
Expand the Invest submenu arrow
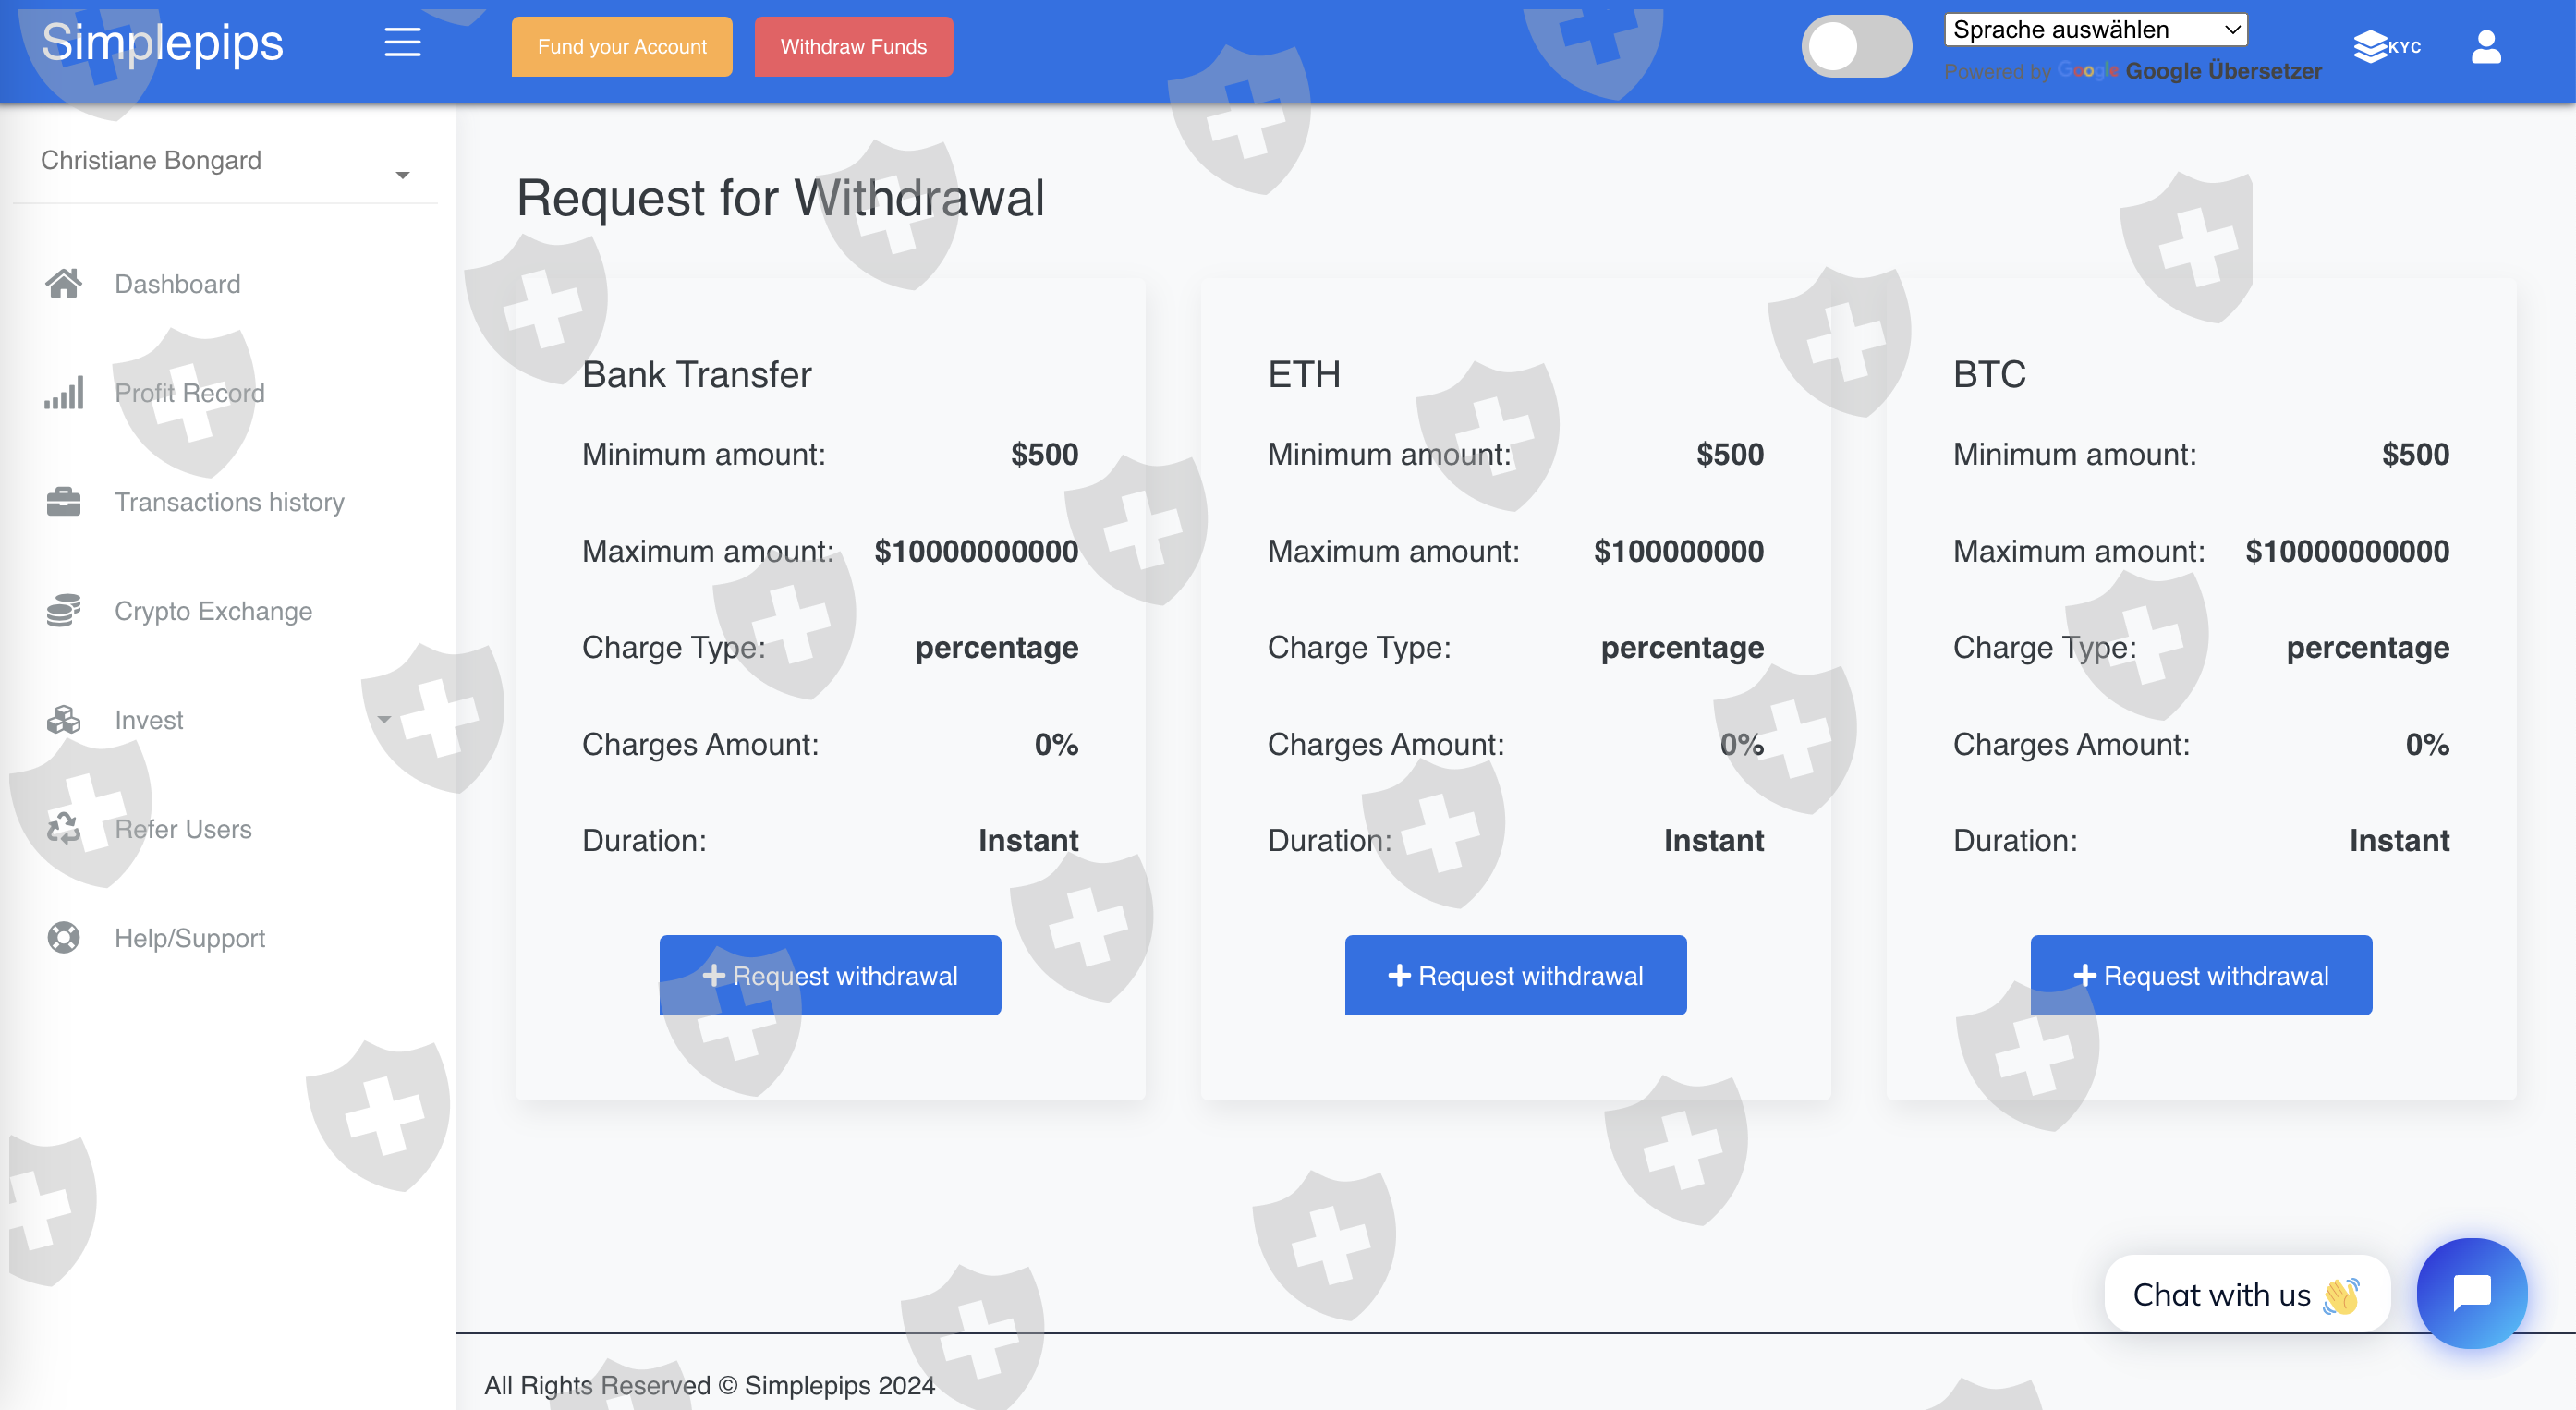click(x=384, y=720)
